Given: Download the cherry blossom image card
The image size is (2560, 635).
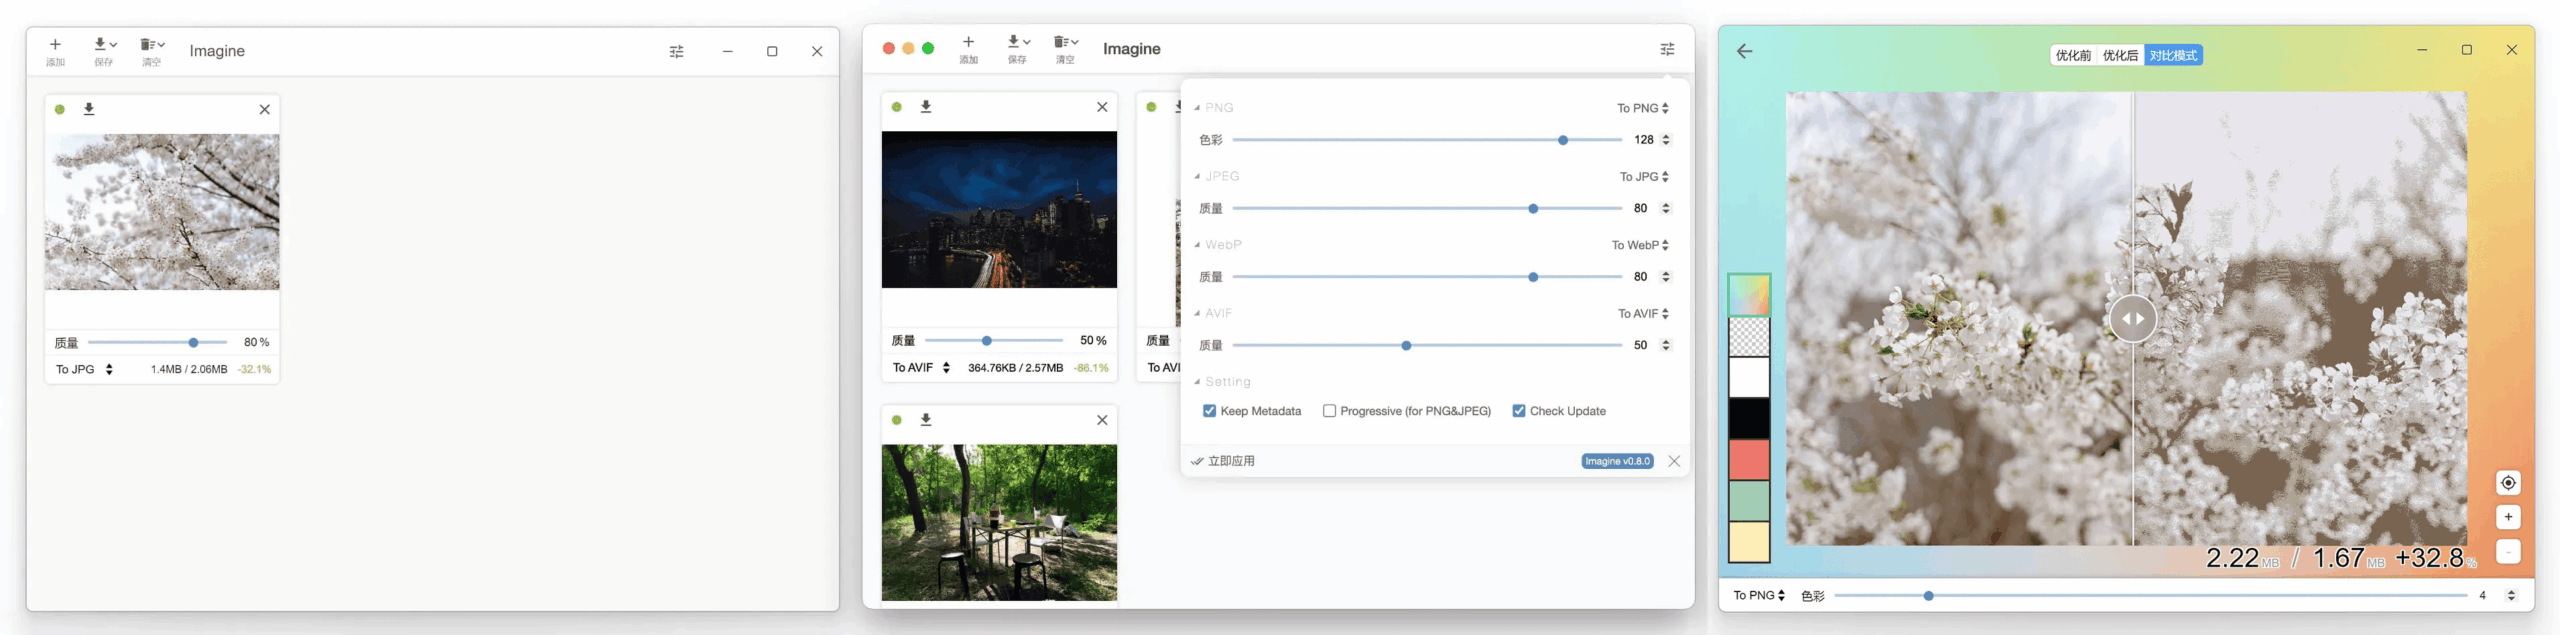Looking at the screenshot, I should tap(89, 109).
